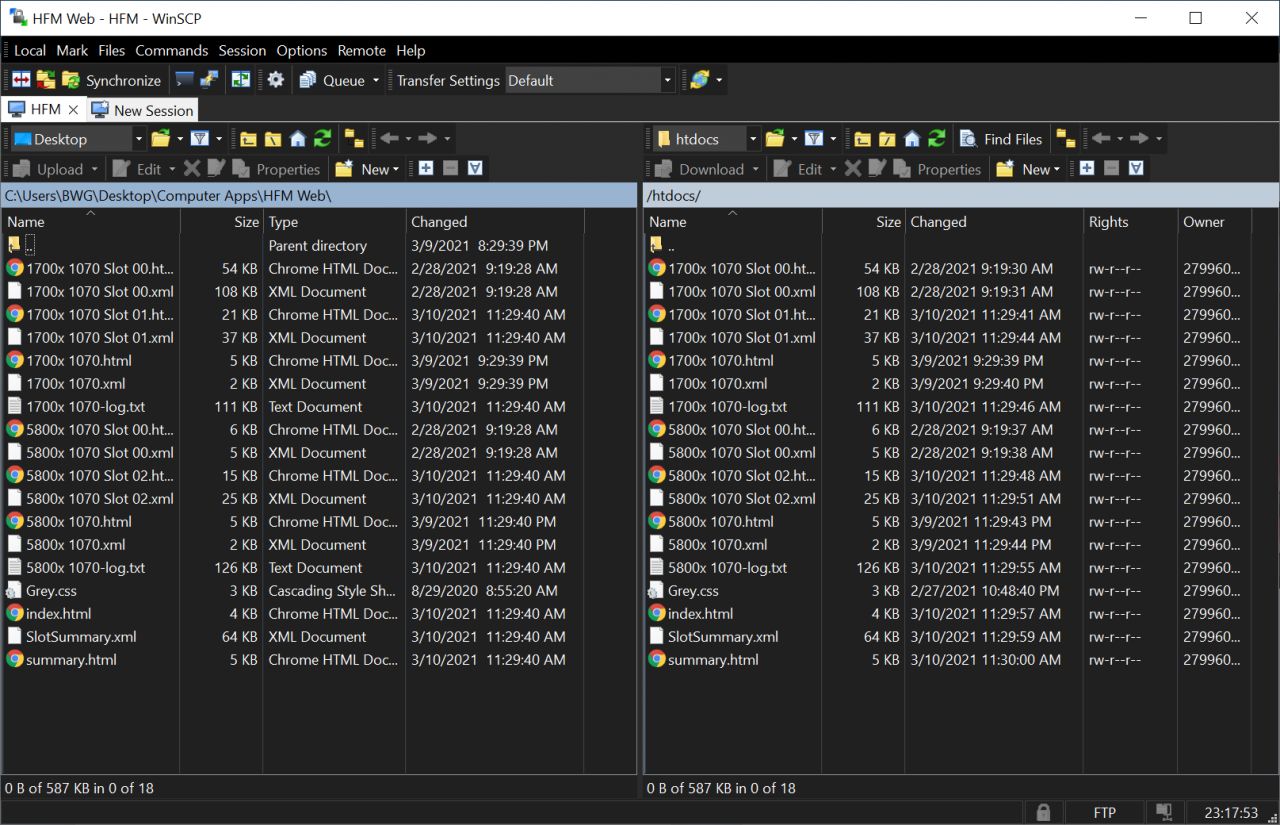
Task: Click the local Select Files plus icon
Action: [x=426, y=169]
